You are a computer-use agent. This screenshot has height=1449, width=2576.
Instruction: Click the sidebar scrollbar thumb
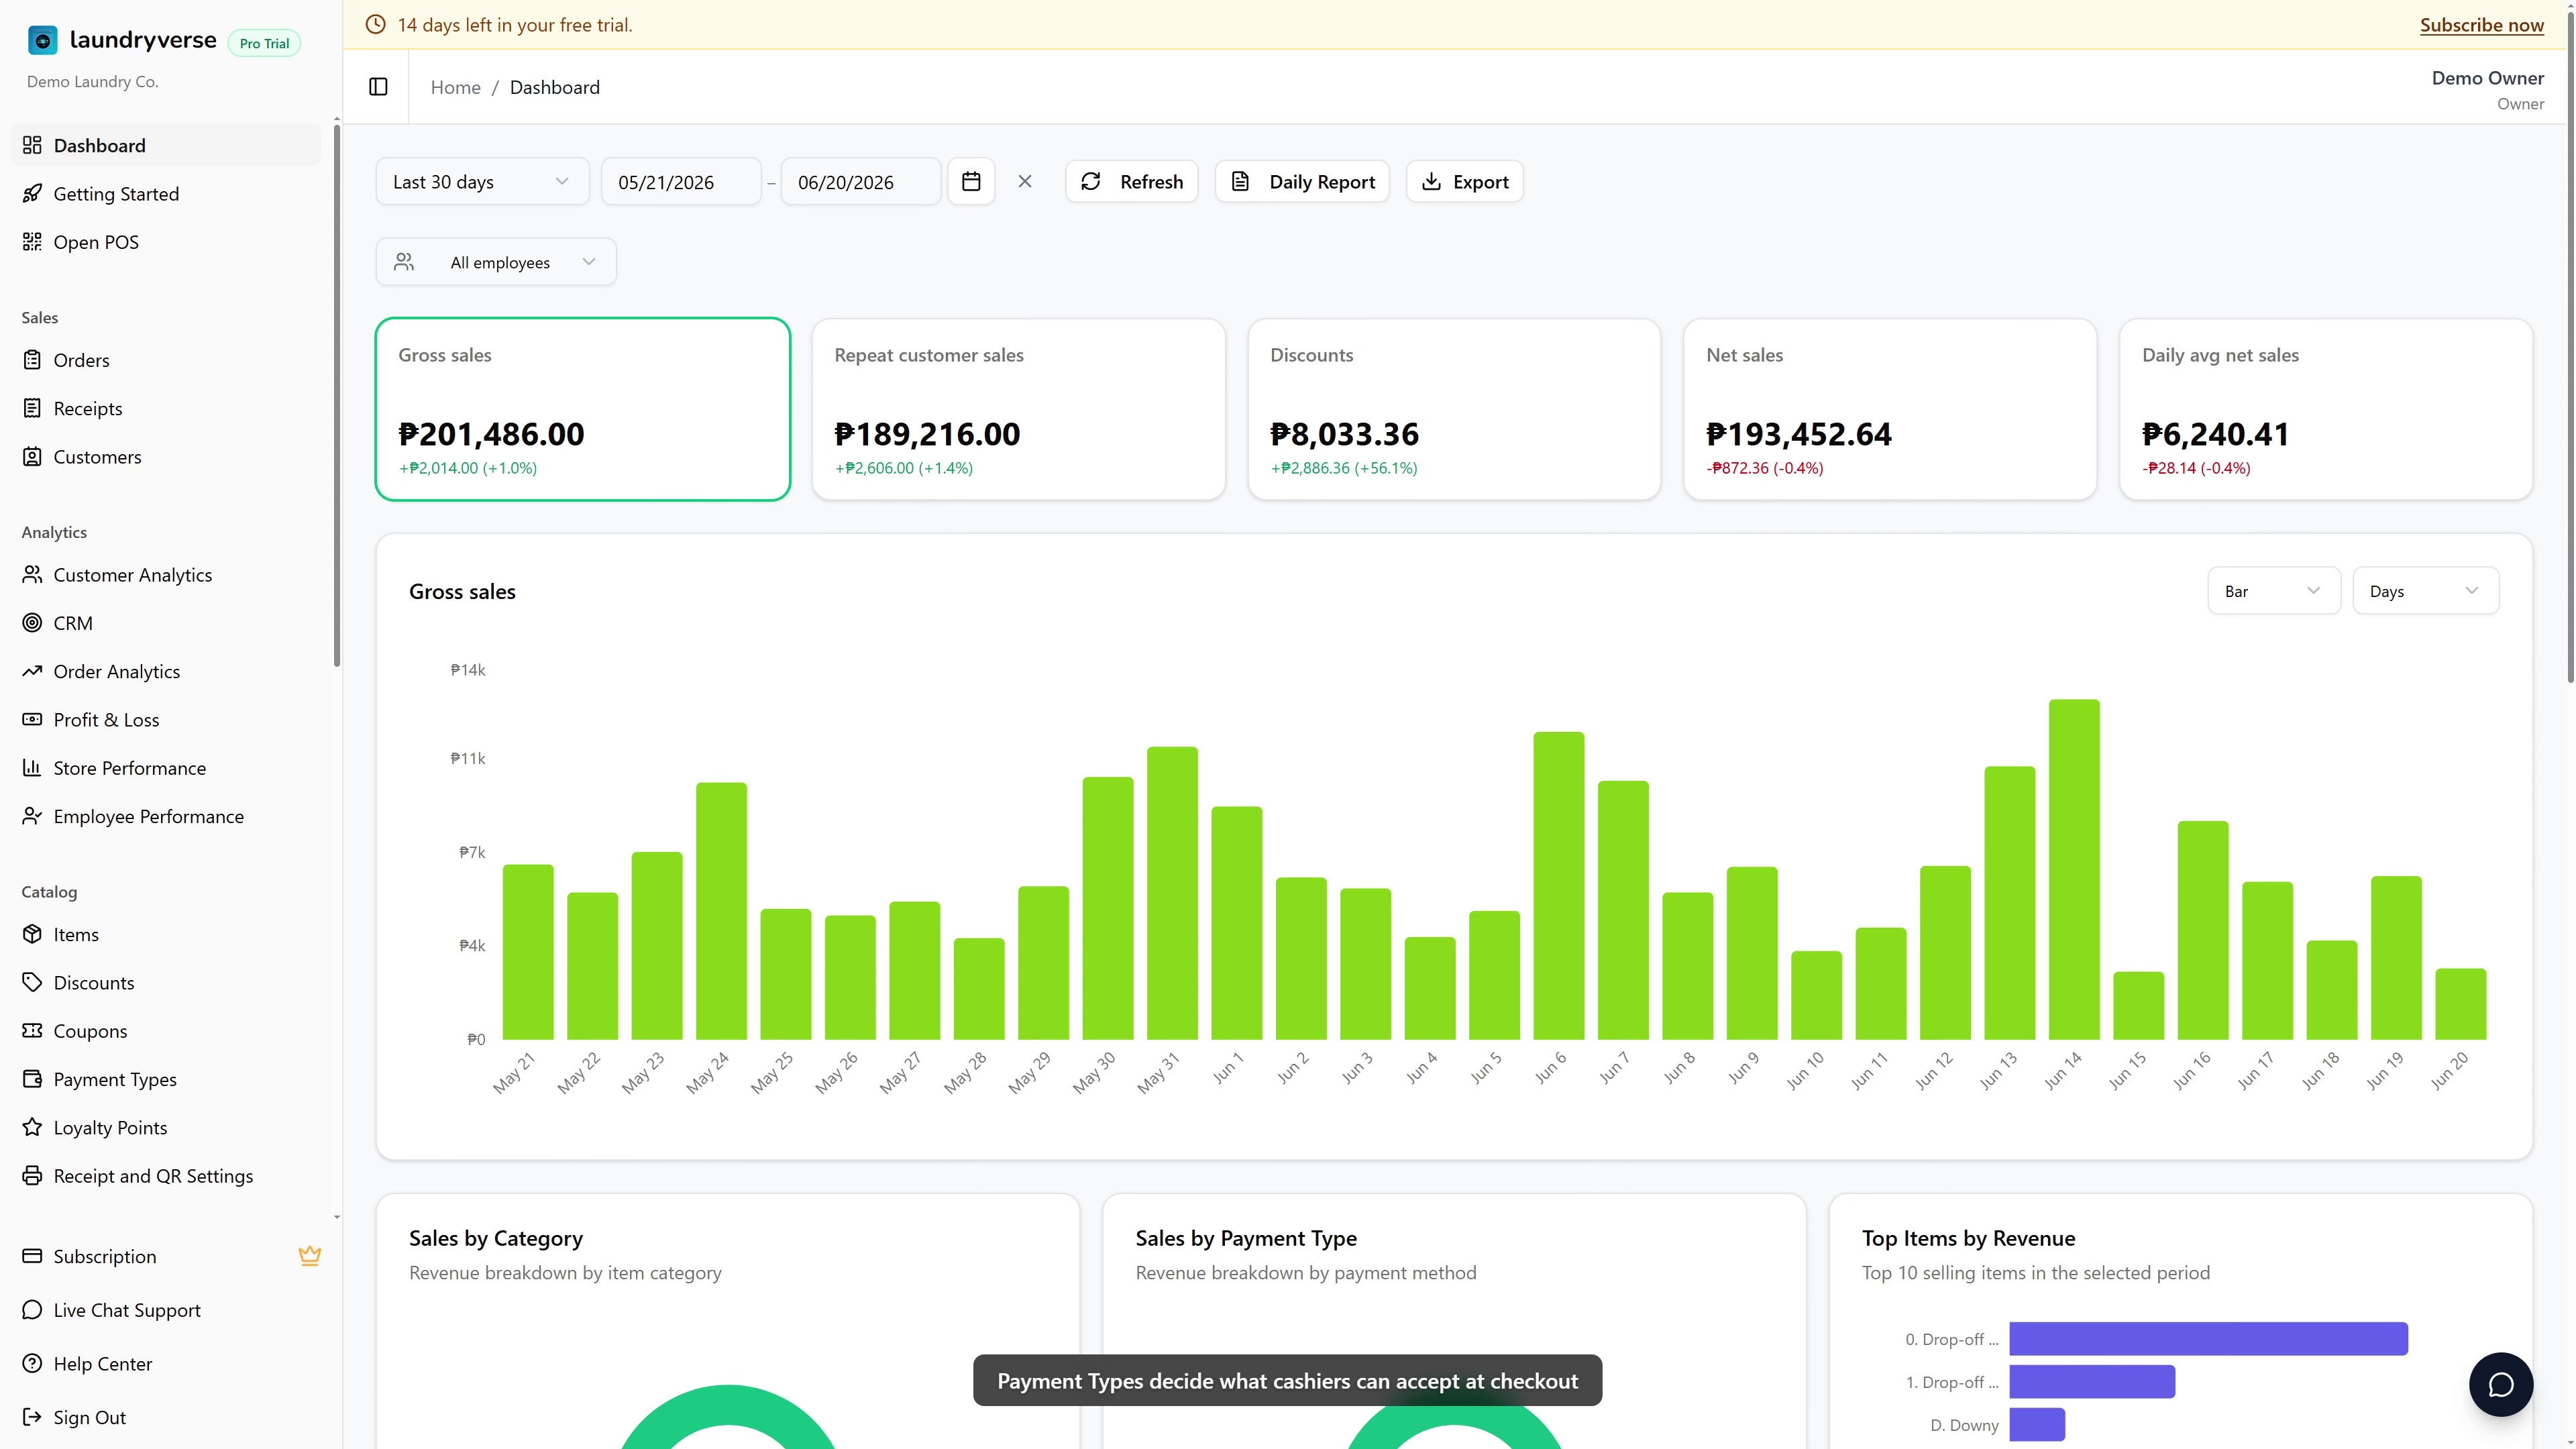click(337, 395)
